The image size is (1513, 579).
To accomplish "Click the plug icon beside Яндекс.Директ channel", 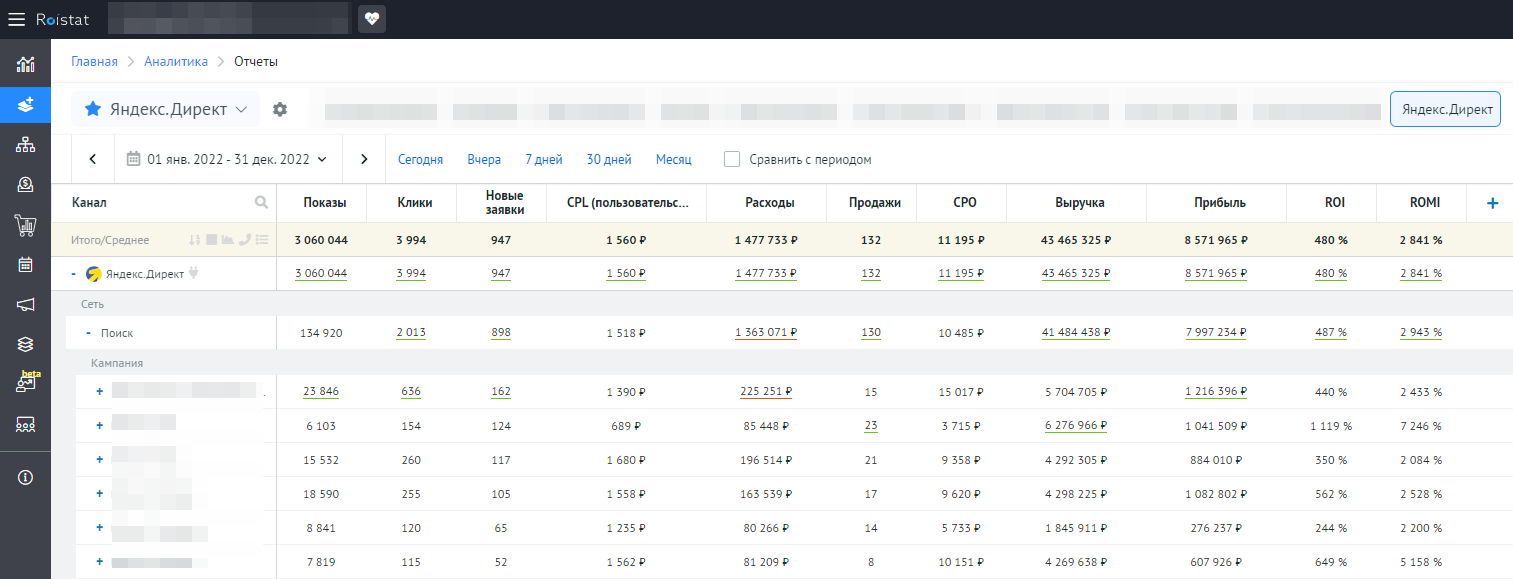I will point(194,273).
